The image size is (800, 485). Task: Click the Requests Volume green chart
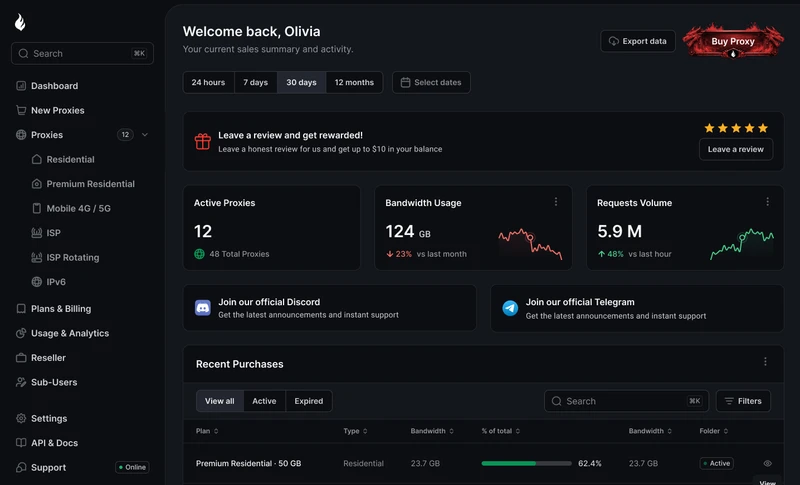coord(742,244)
